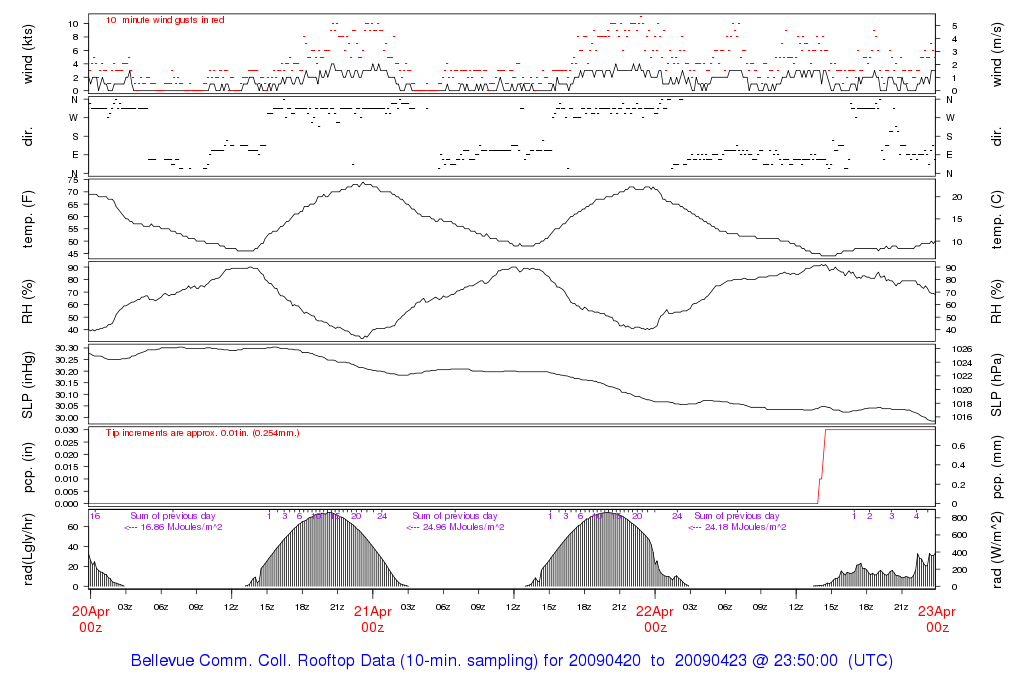The height and width of the screenshot is (700, 1024).
Task: Click the '20Apr 00z' date label
Action: 90,619
